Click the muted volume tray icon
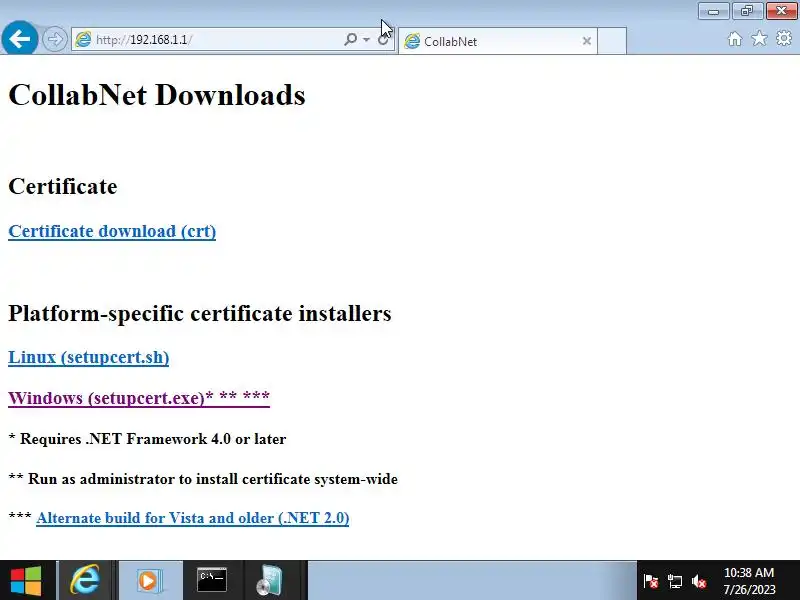The image size is (800, 600). 699,581
